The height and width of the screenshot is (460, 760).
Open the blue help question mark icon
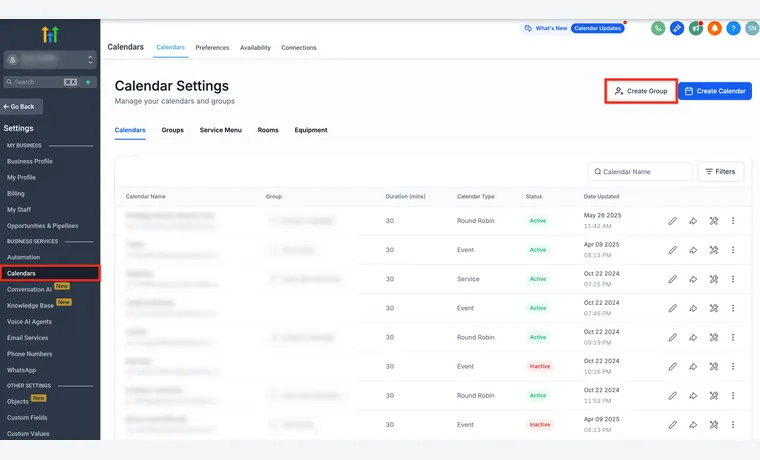coord(733,29)
